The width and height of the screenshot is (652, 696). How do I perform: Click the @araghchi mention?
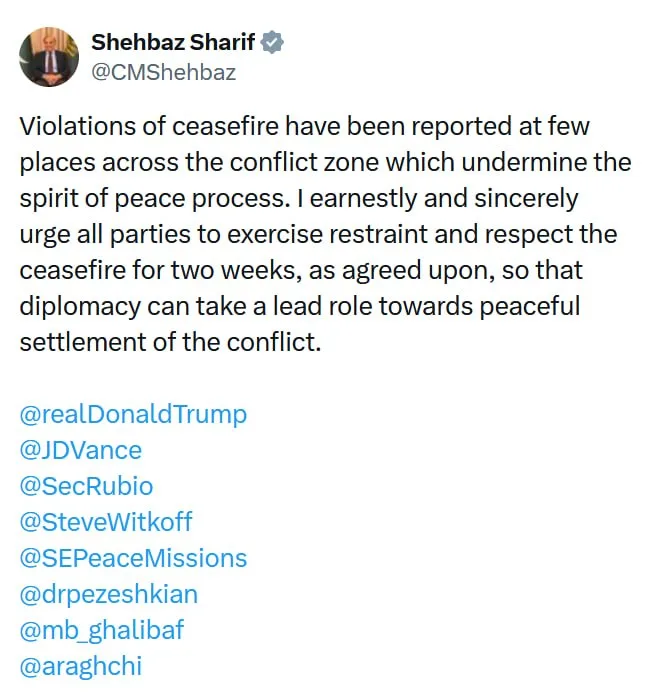pyautogui.click(x=81, y=666)
